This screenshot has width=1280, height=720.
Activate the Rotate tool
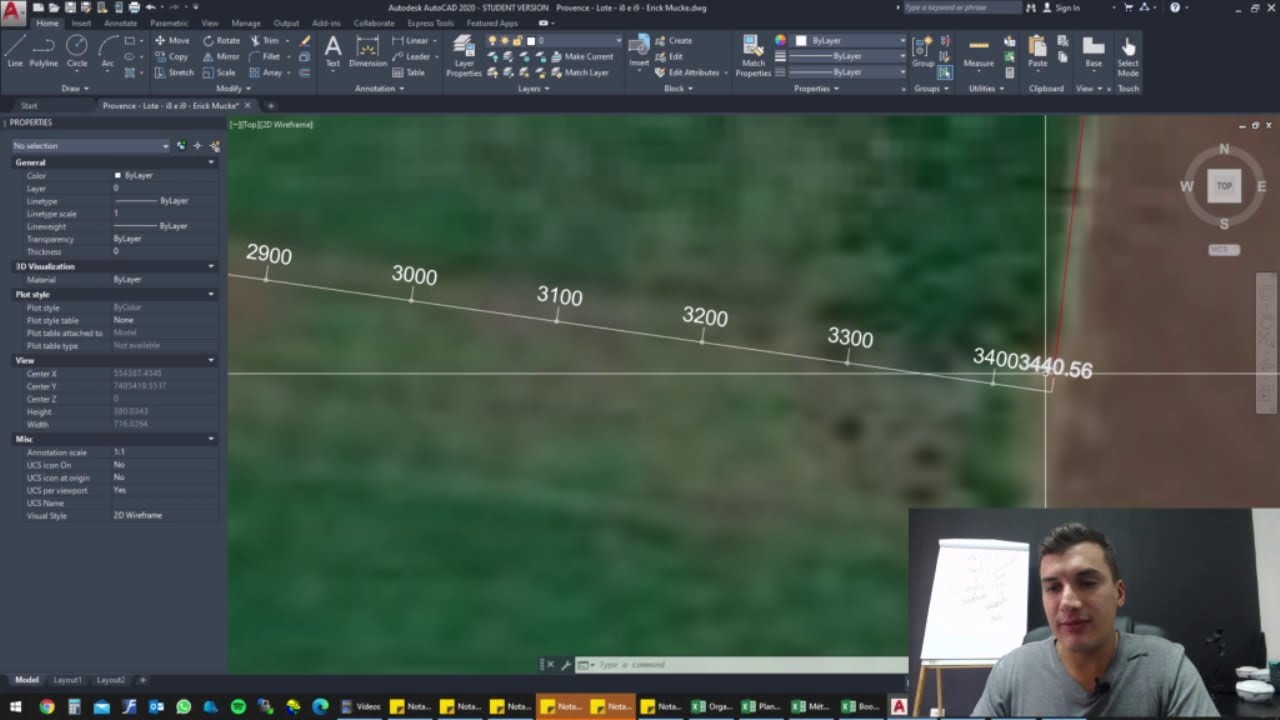[x=221, y=41]
